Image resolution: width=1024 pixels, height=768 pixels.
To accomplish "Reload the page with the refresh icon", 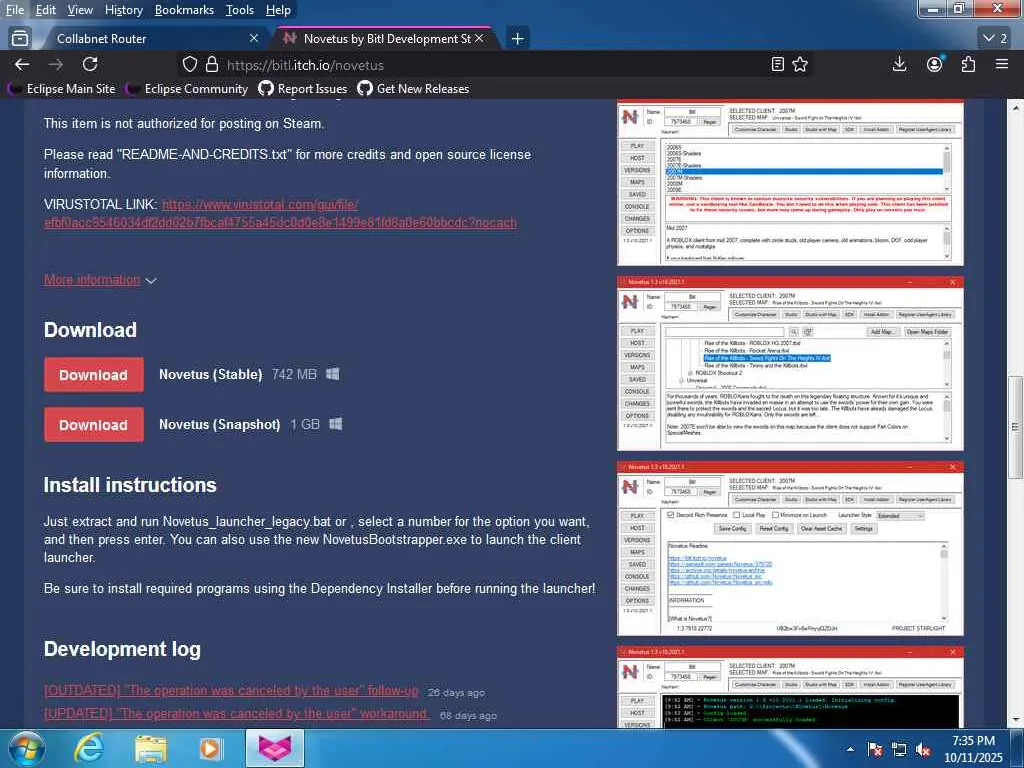I will [x=90, y=64].
